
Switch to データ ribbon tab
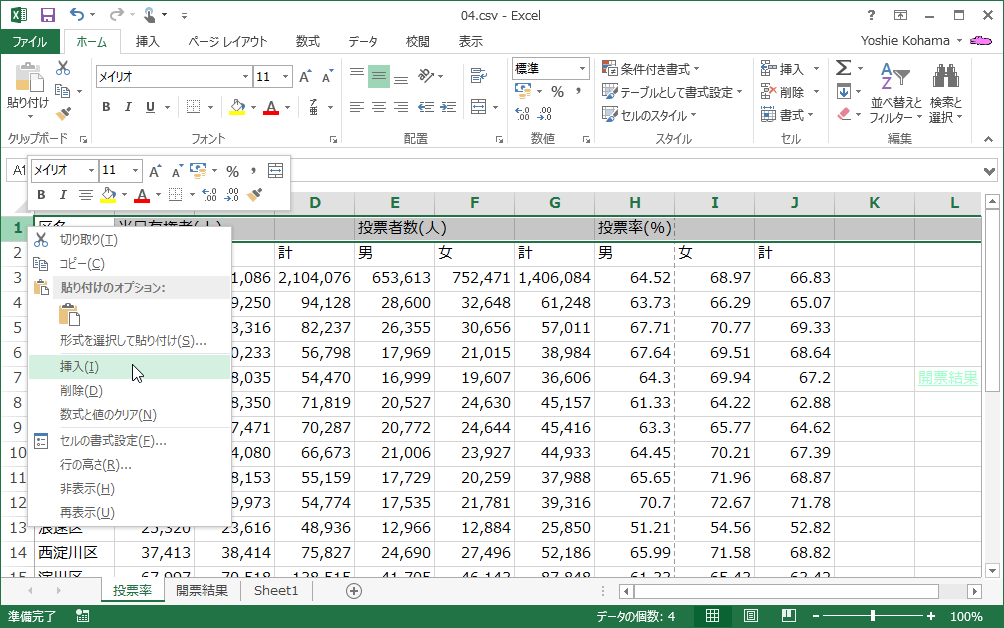coord(362,42)
